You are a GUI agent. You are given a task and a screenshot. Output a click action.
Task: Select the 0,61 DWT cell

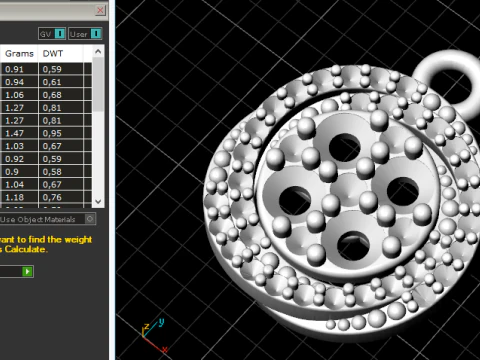pos(61,82)
